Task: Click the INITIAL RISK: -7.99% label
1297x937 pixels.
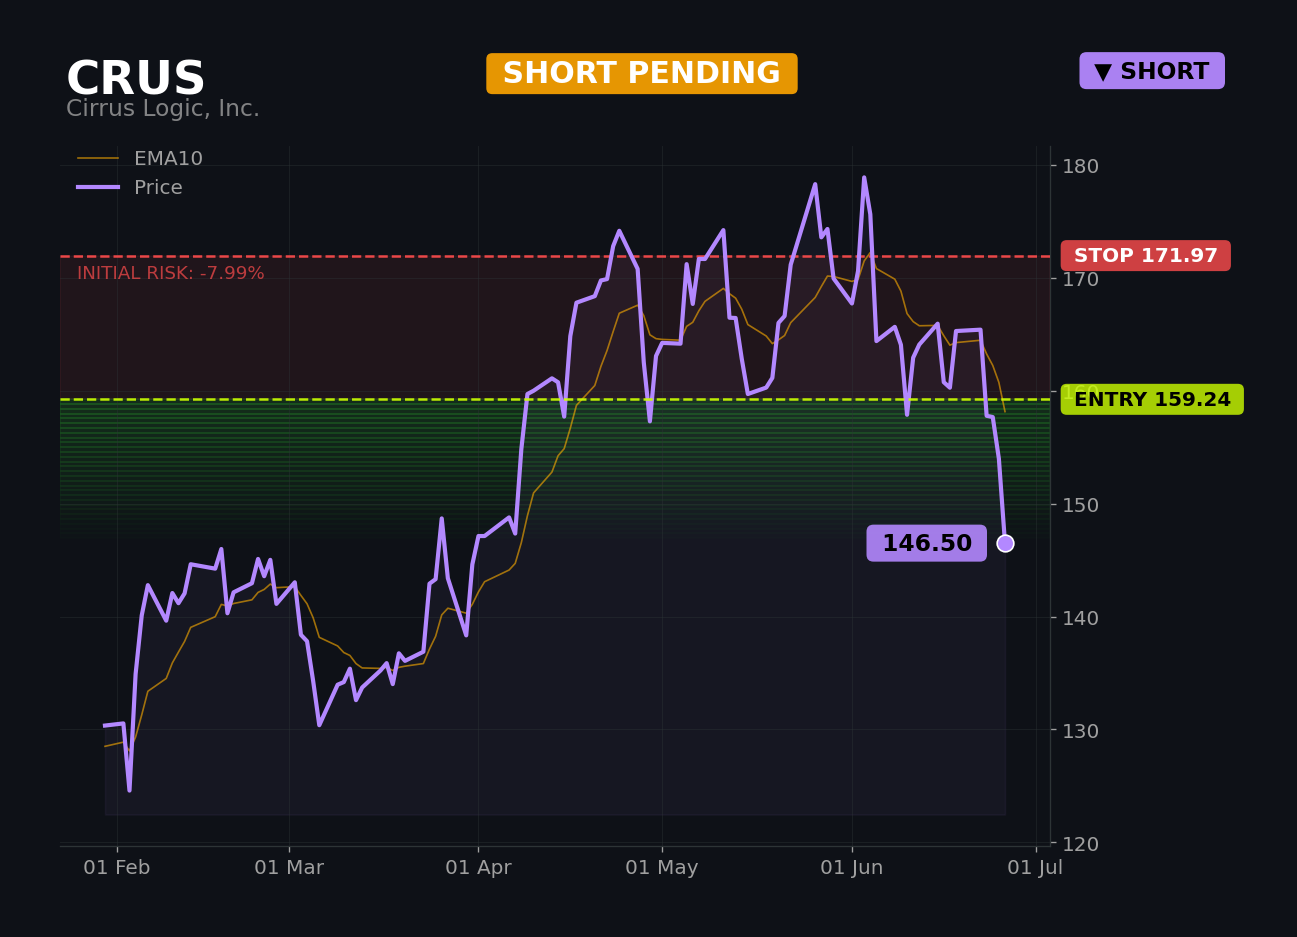Action: 171,273
